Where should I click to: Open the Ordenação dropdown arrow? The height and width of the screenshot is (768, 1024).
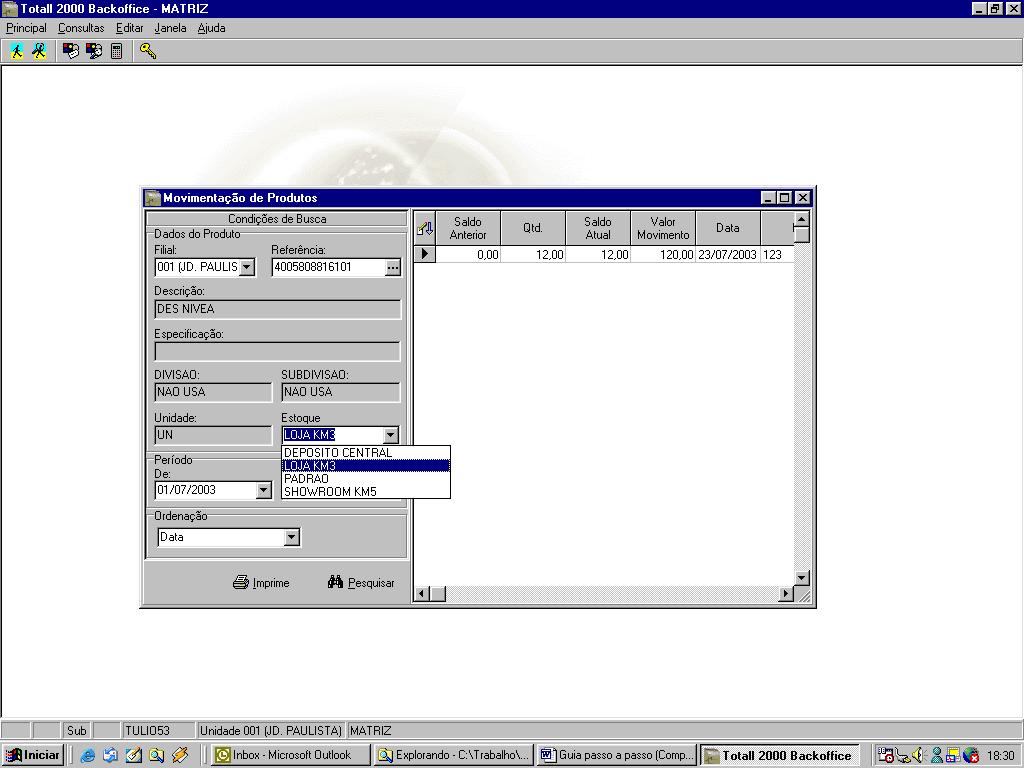291,538
